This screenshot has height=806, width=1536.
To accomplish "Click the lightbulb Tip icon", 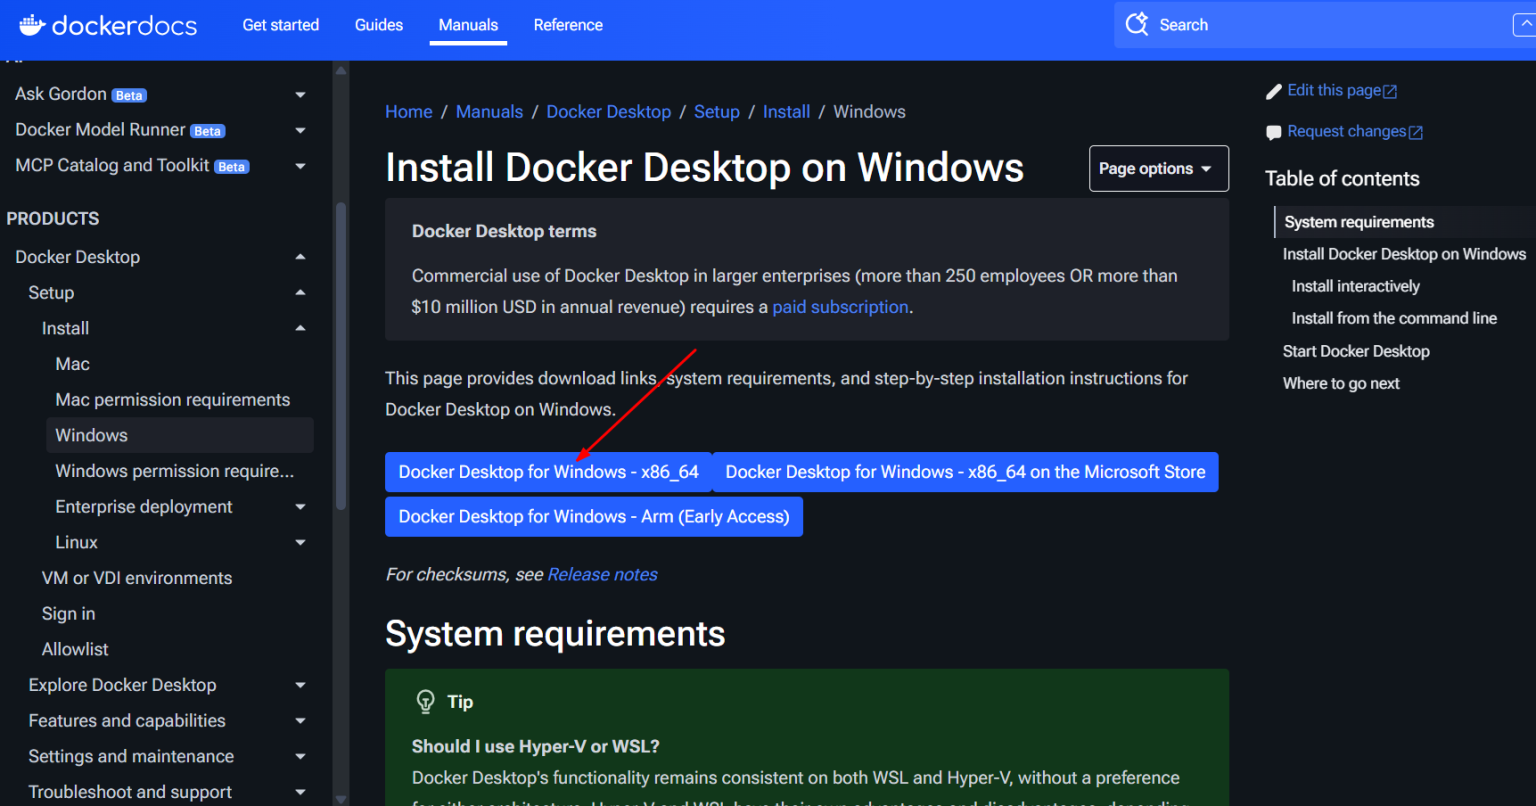I will 426,701.
